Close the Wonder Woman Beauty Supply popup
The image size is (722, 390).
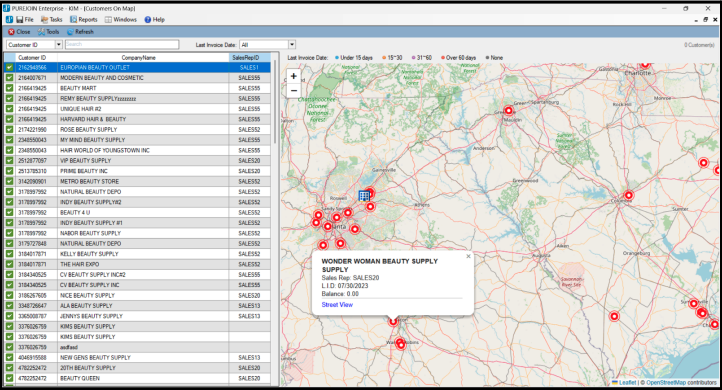[x=468, y=256]
